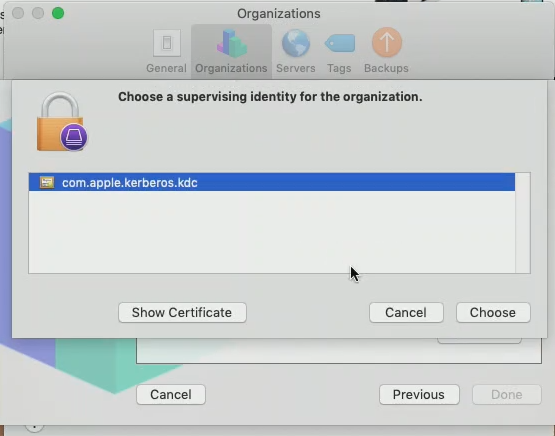Switch to the Servers tab label
Viewport: 555px width, 436px height.
[296, 68]
